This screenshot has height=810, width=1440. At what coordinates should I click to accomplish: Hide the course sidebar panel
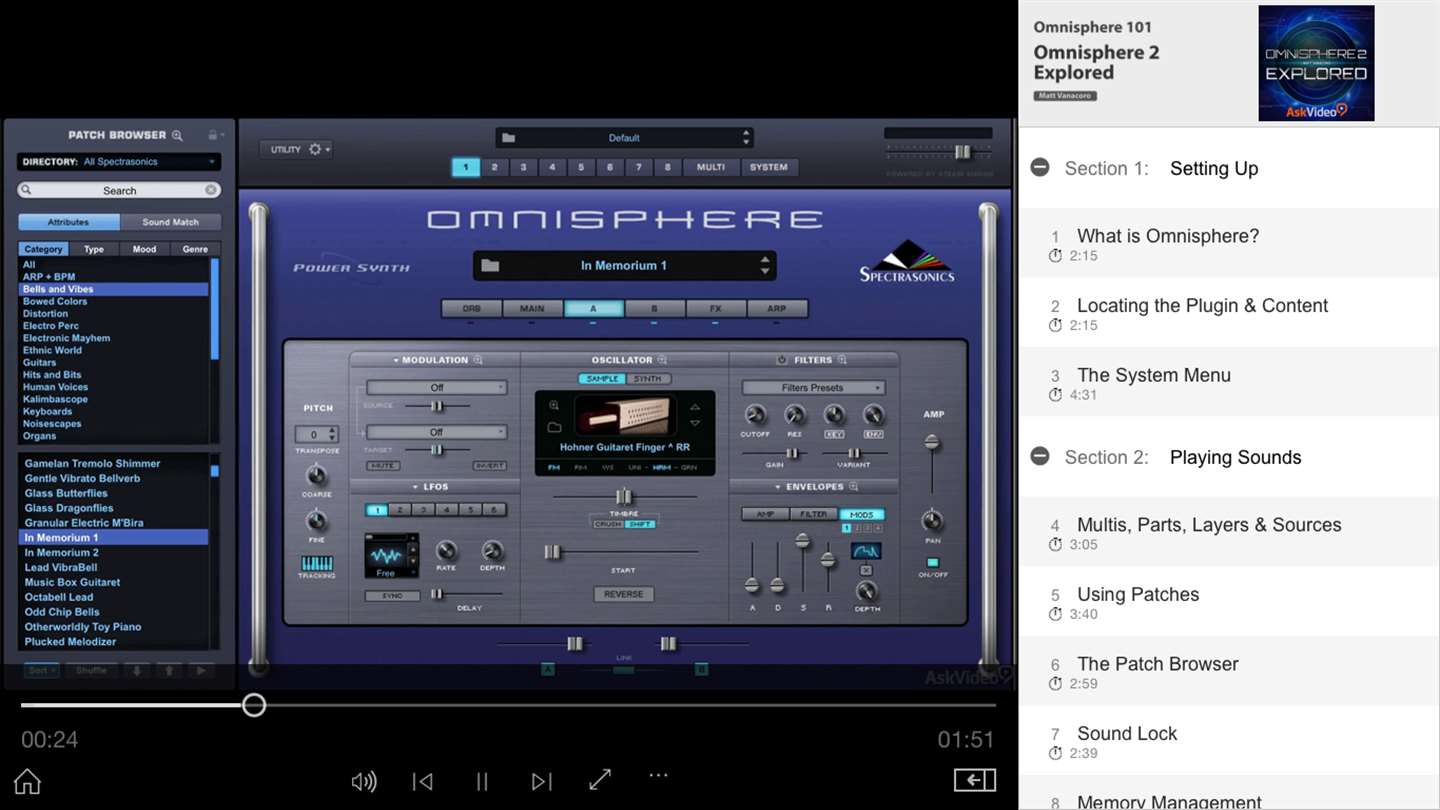point(975,781)
